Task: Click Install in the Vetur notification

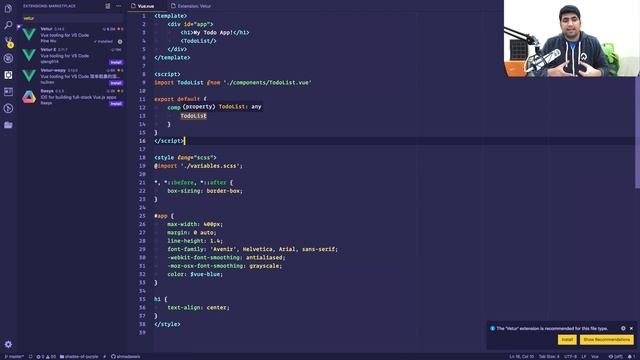Action: click(x=567, y=340)
